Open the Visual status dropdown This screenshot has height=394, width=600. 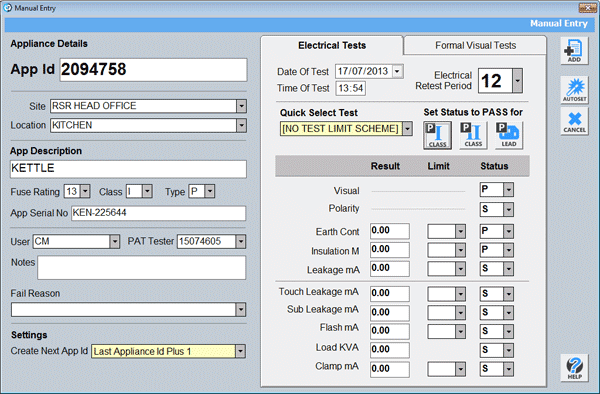click(x=509, y=189)
